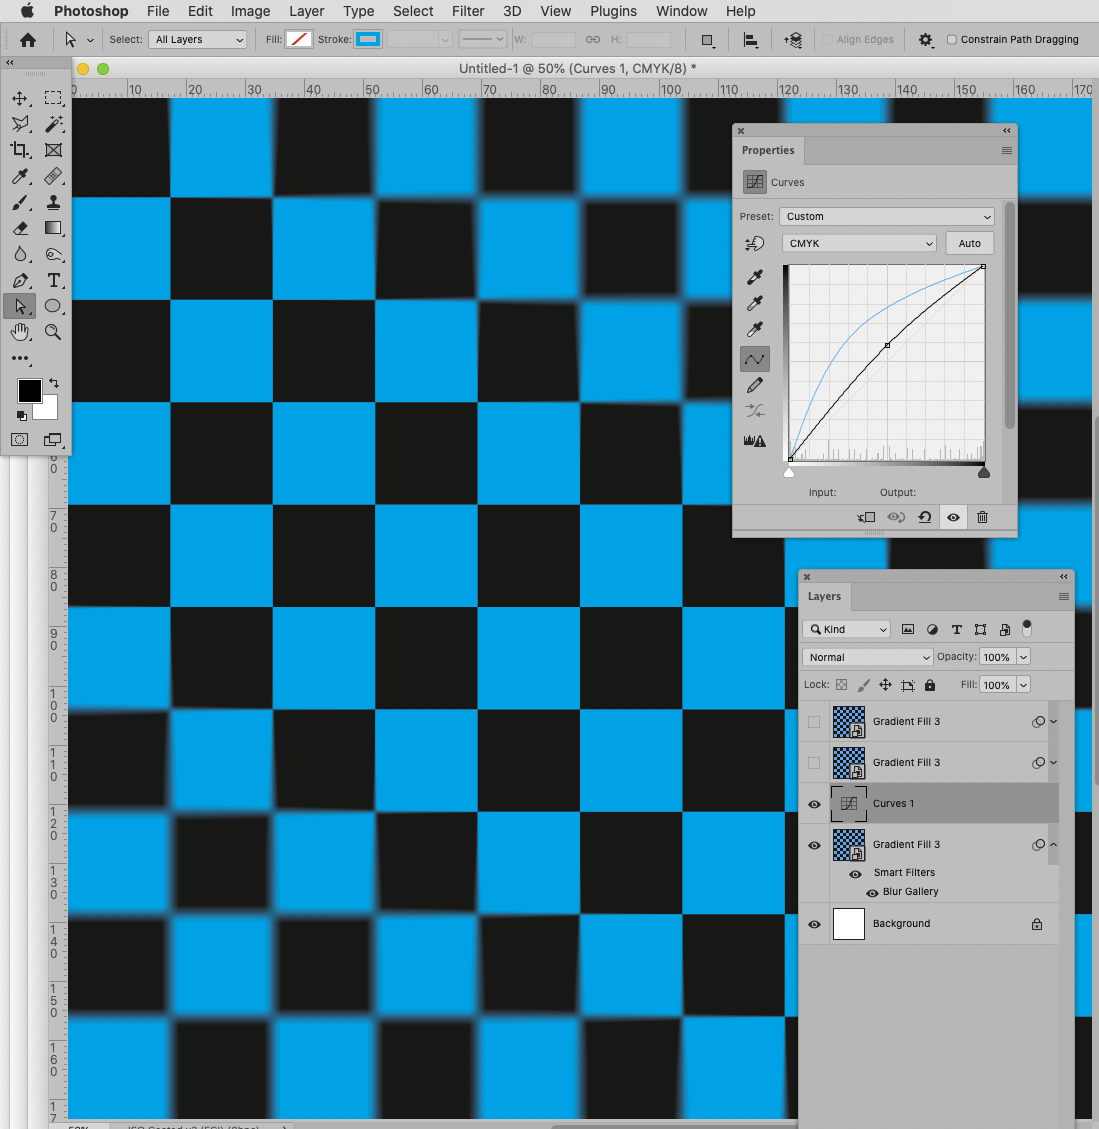Hide the Background layer

[814, 924]
